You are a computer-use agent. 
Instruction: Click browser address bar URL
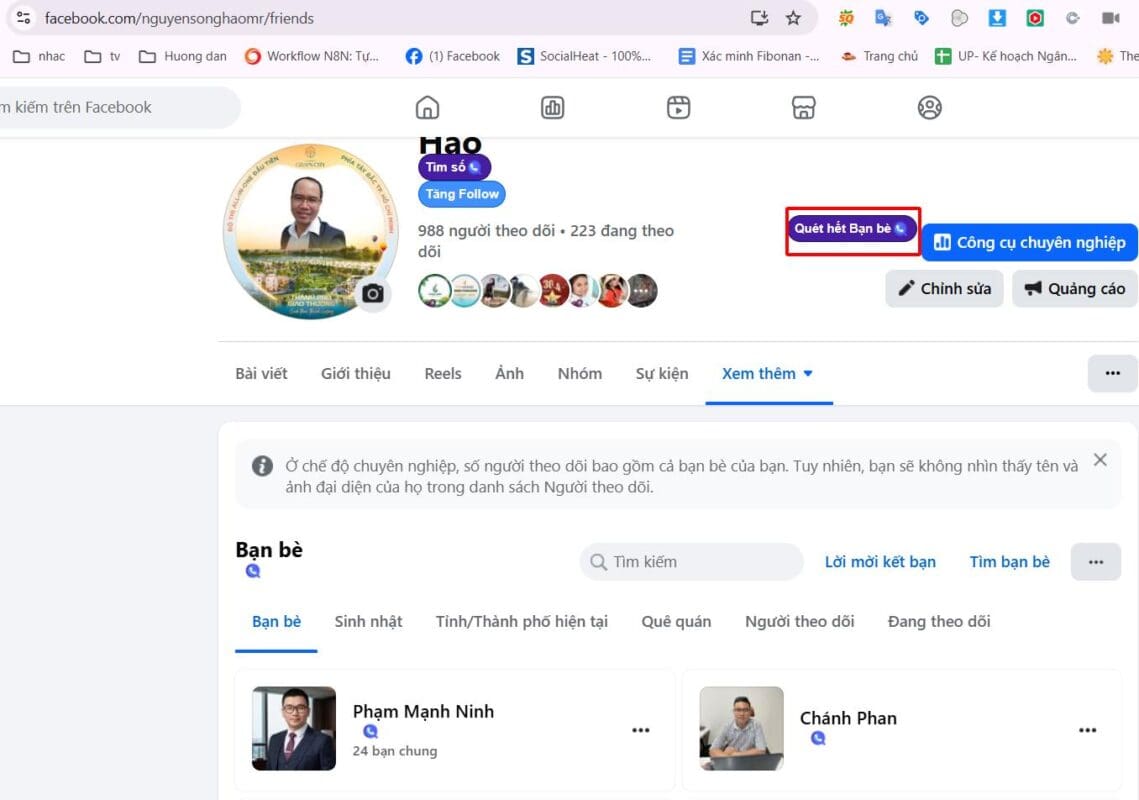pos(179,18)
